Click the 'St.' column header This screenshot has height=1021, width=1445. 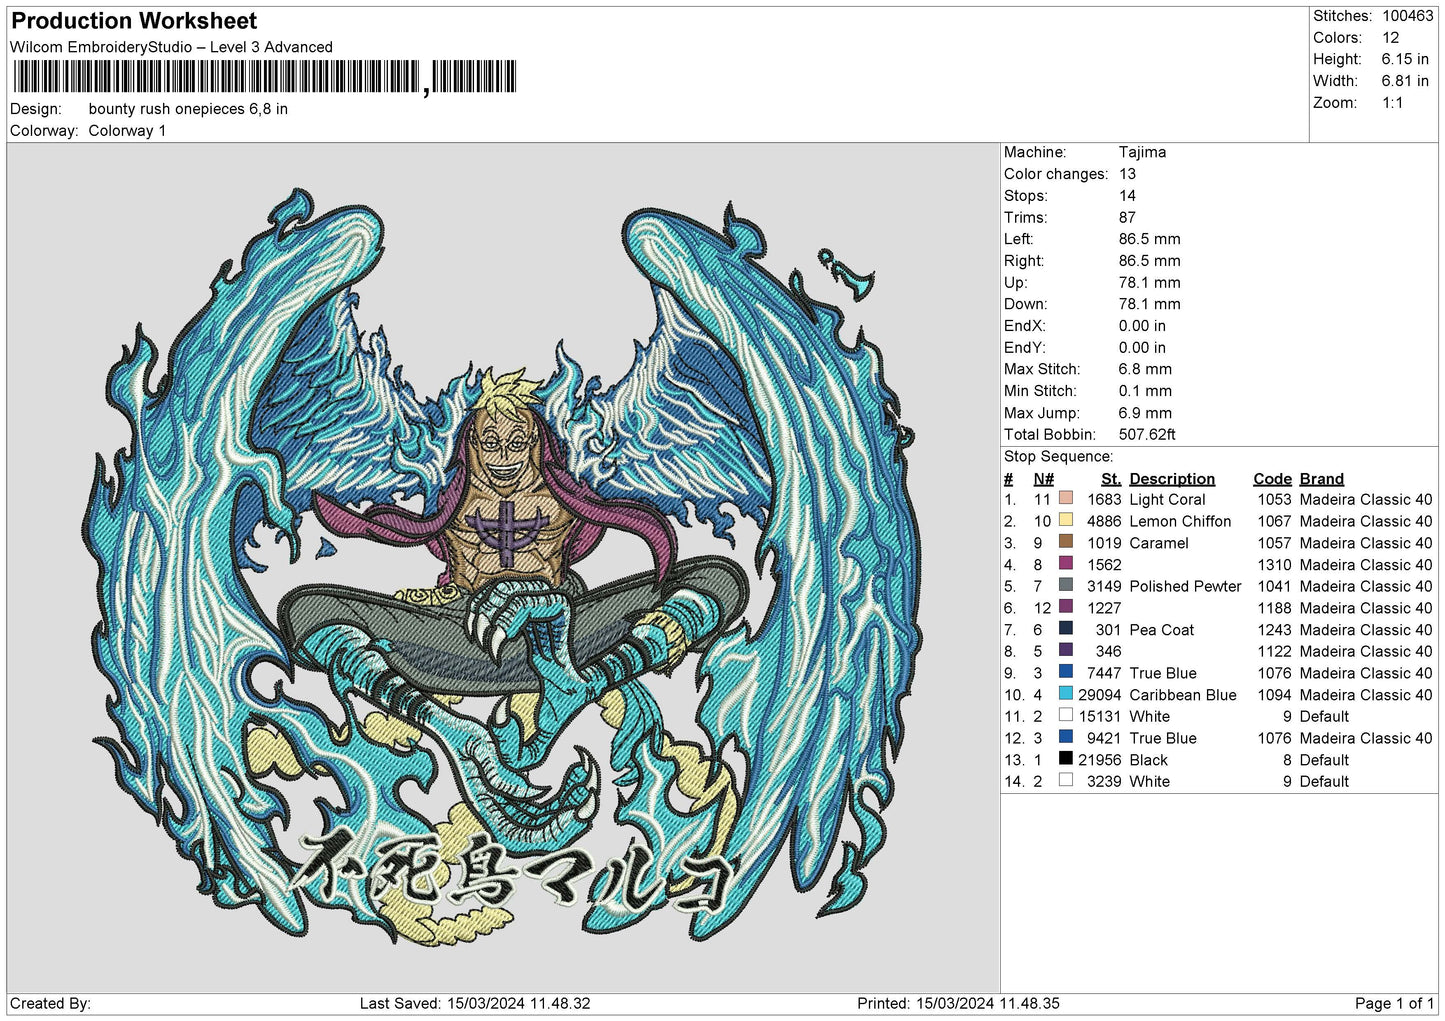pos(1111,479)
